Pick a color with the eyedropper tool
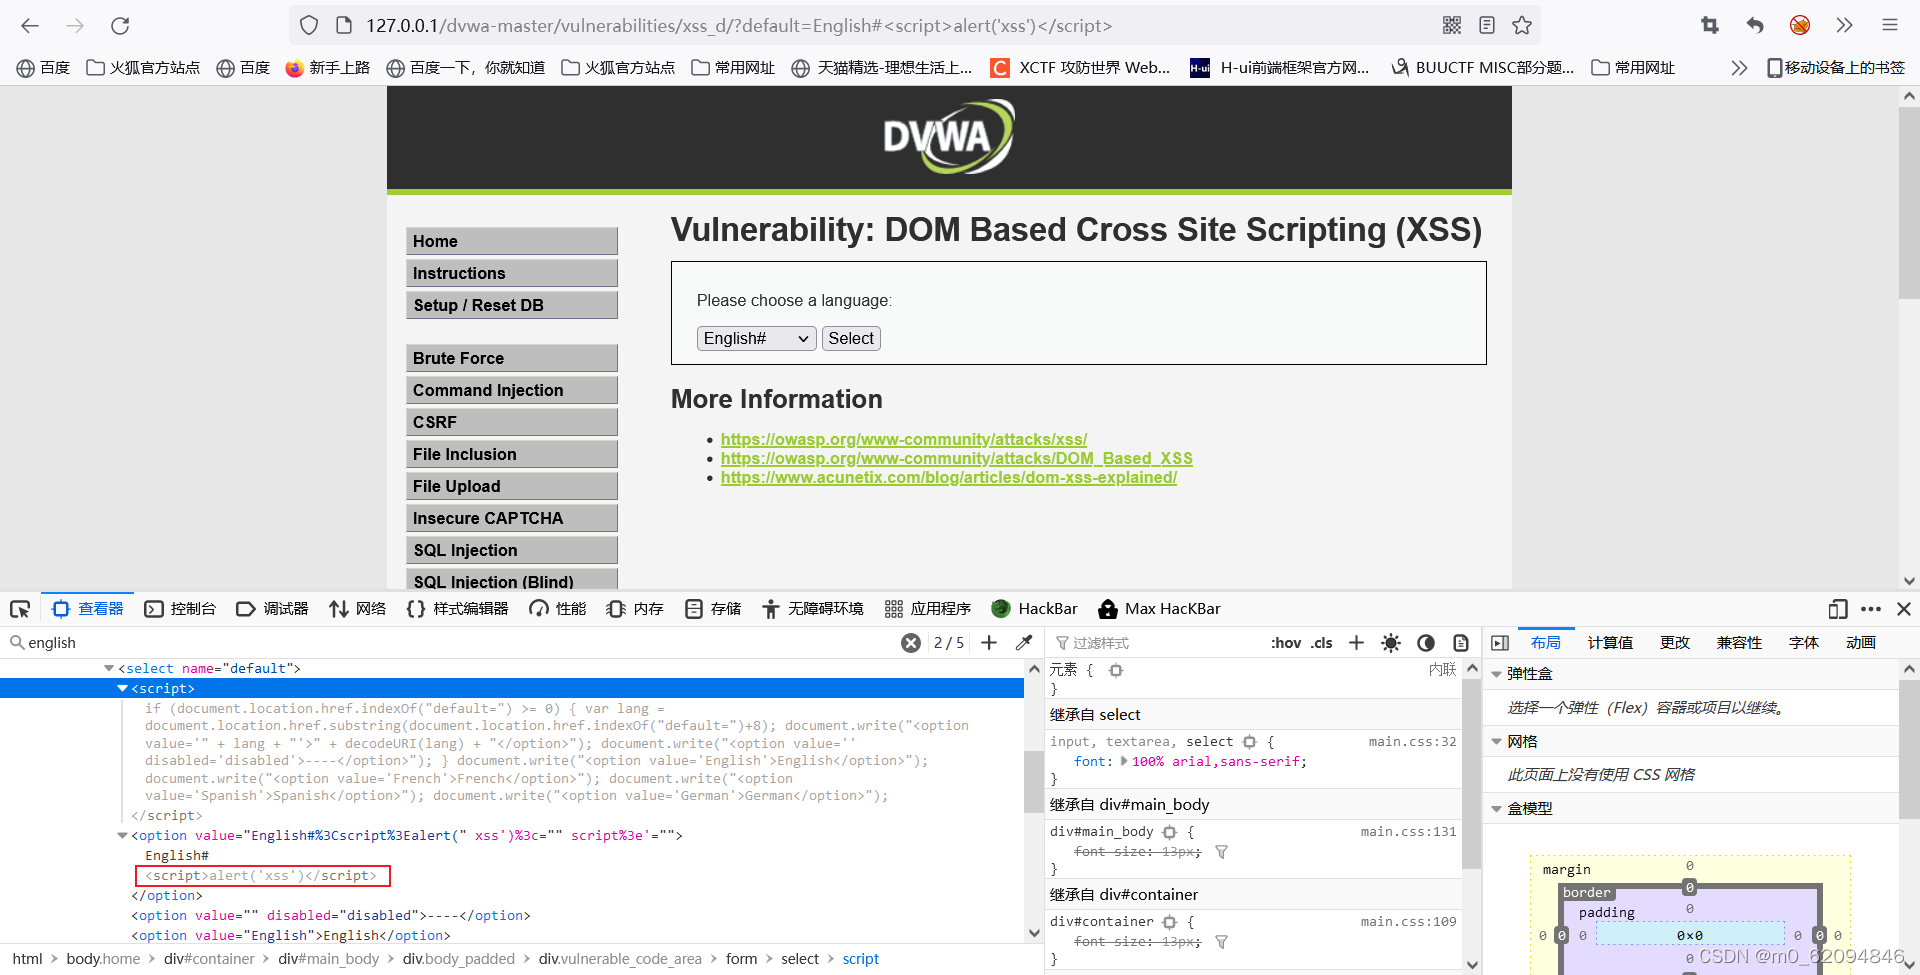Viewport: 1920px width, 975px height. point(1024,643)
